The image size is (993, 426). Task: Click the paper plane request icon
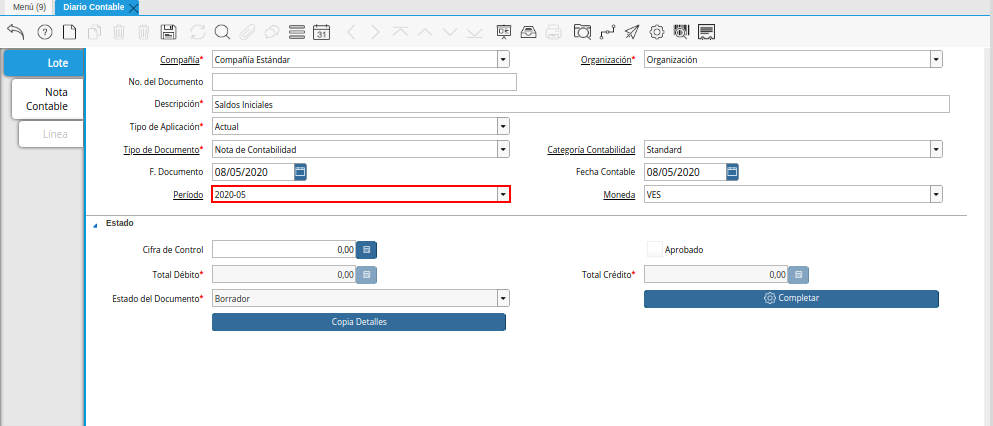coord(632,32)
